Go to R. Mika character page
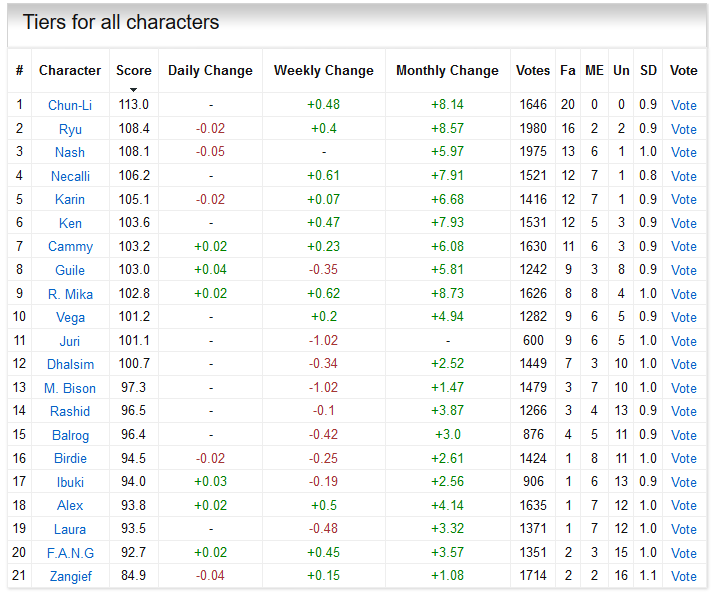Screen dimensions: 715x599 point(70,294)
